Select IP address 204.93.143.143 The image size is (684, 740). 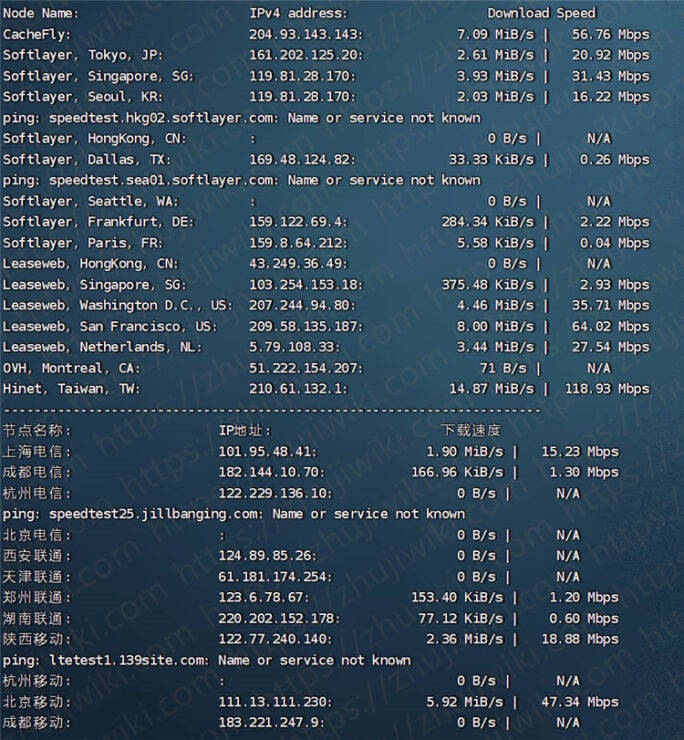coord(306,34)
